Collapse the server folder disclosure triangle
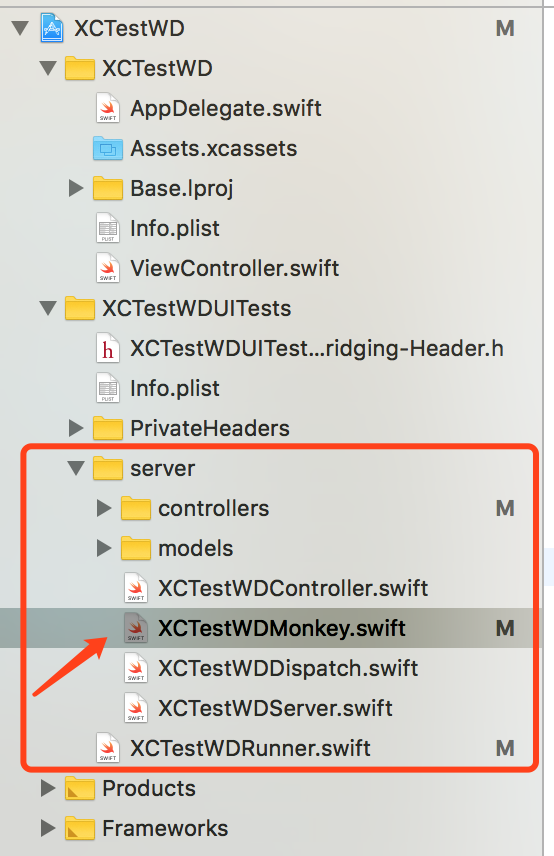The image size is (554, 856). click(76, 468)
